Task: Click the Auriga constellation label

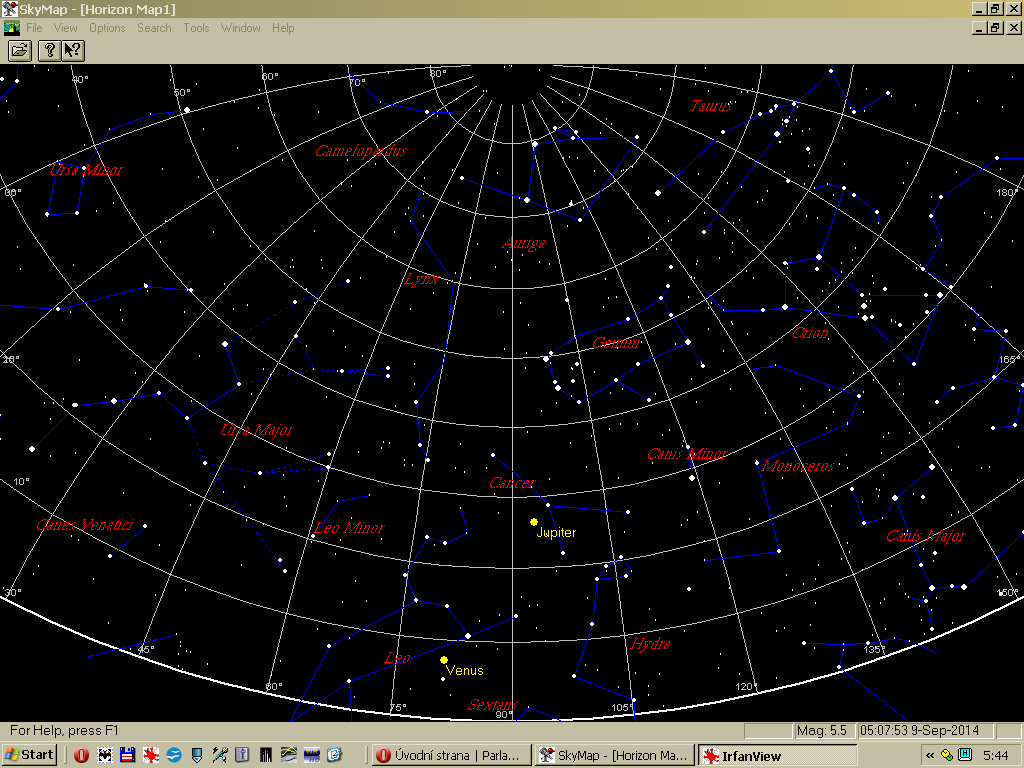Action: pos(524,244)
